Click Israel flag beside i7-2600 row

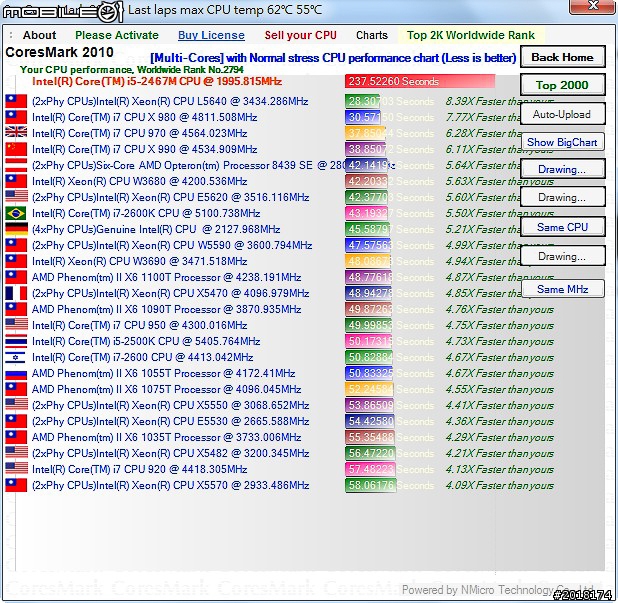16,357
